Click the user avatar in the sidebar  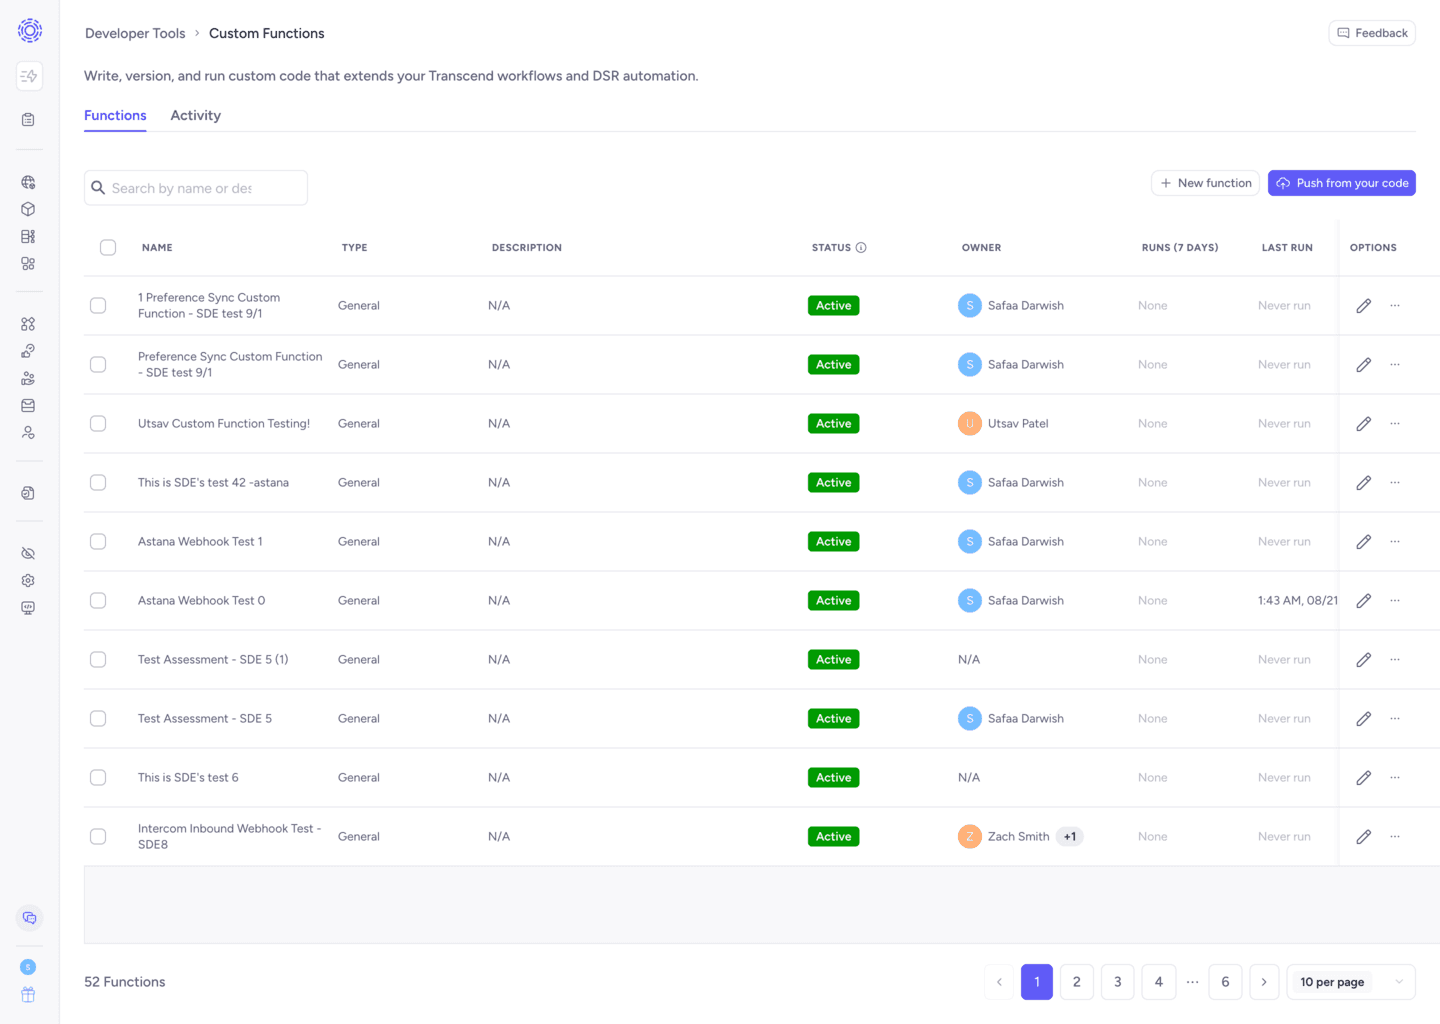[28, 967]
